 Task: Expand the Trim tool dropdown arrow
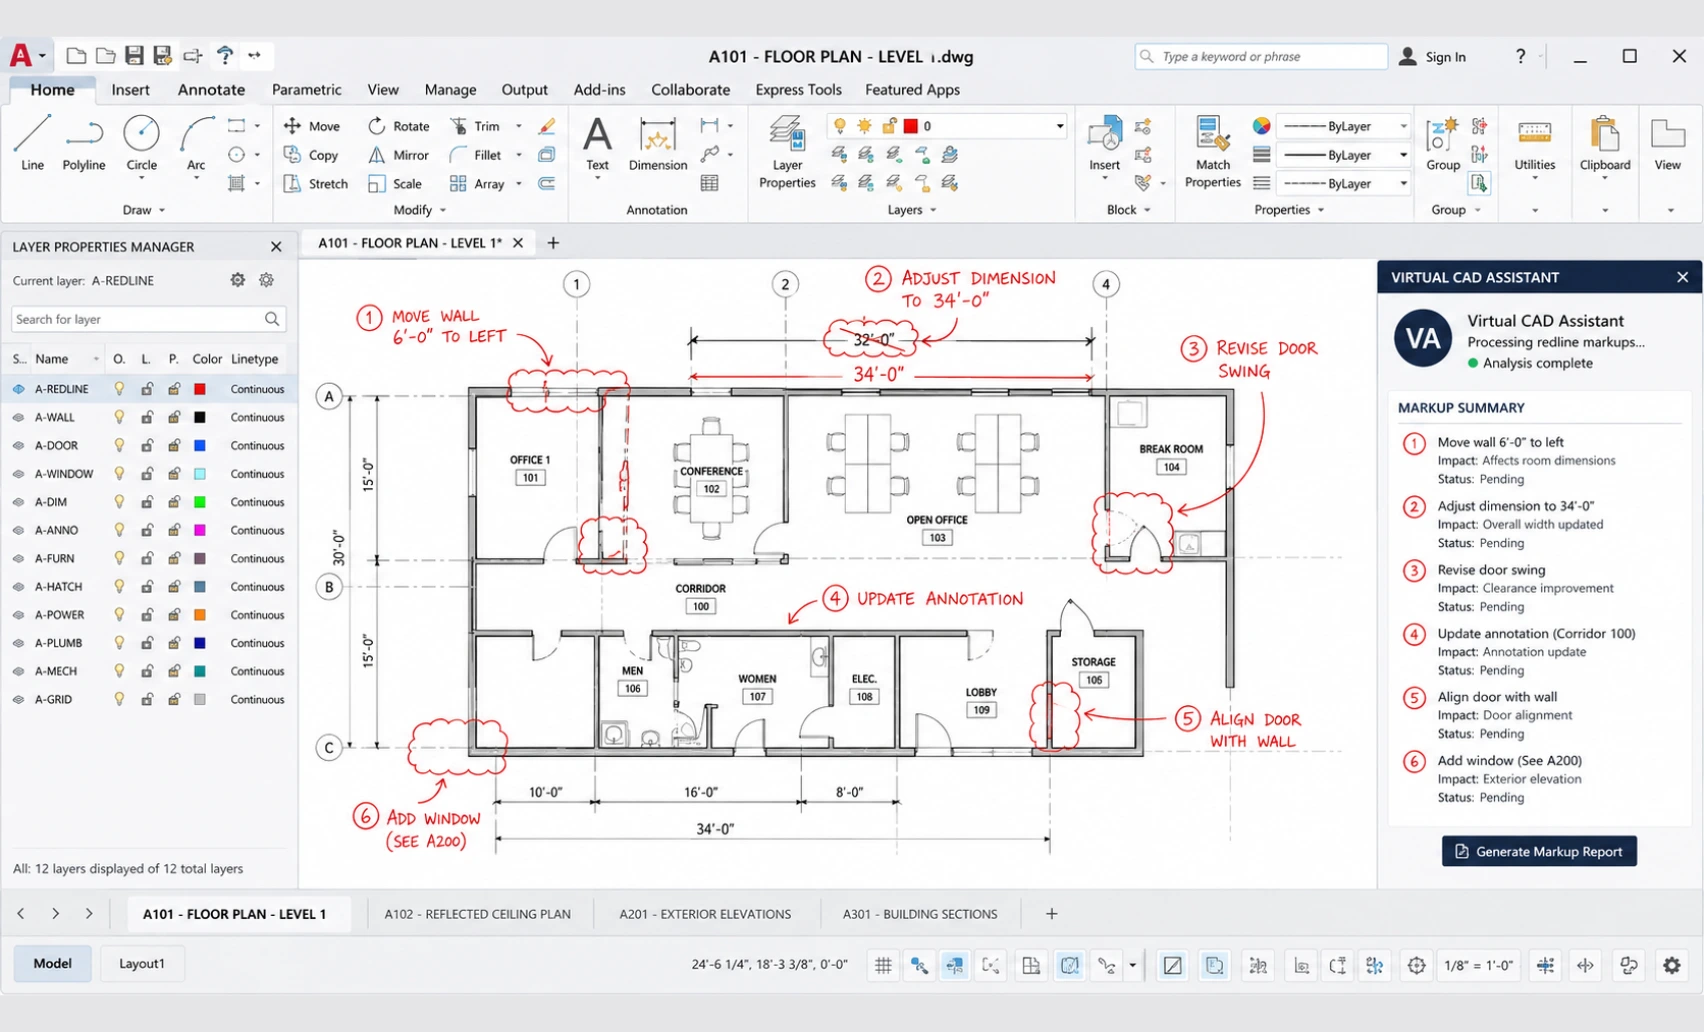click(x=518, y=126)
